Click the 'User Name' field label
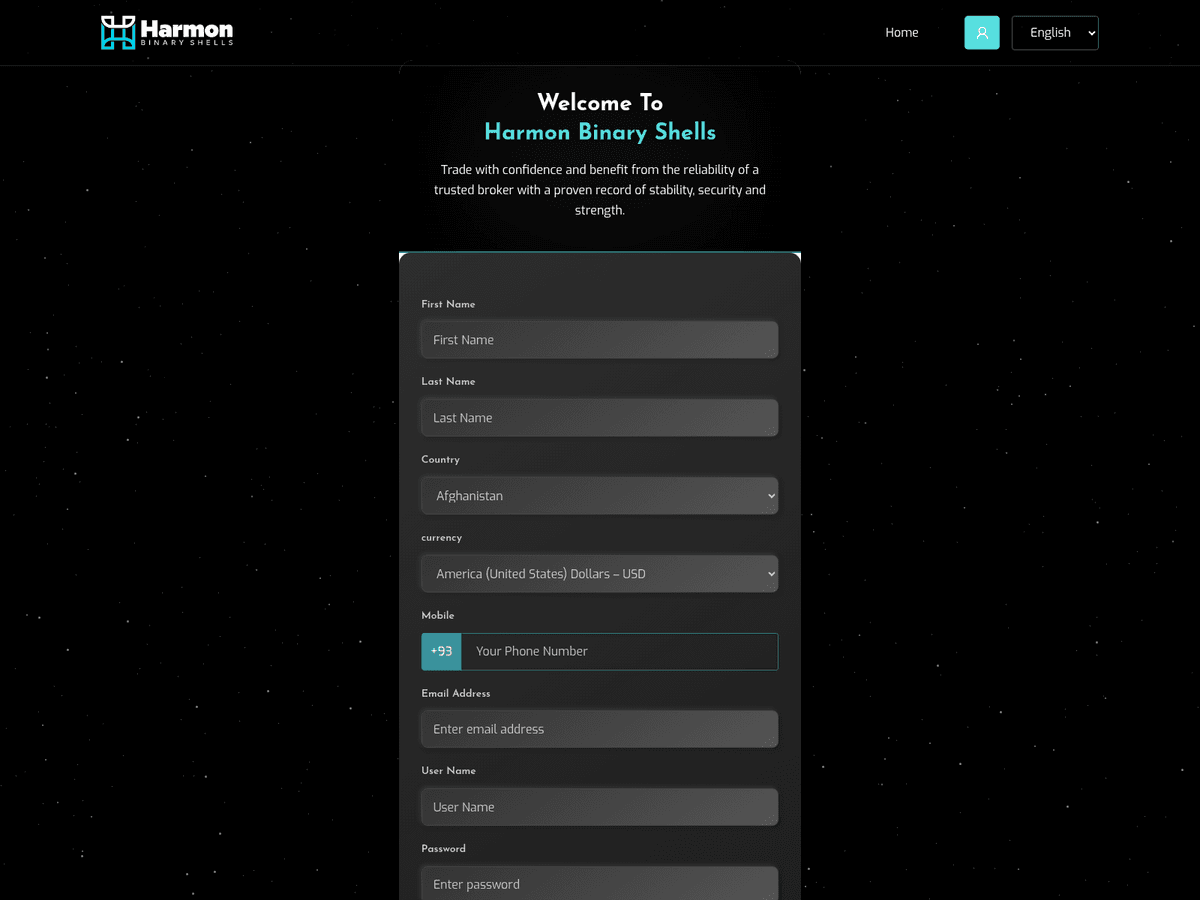The width and height of the screenshot is (1200, 900). (448, 770)
